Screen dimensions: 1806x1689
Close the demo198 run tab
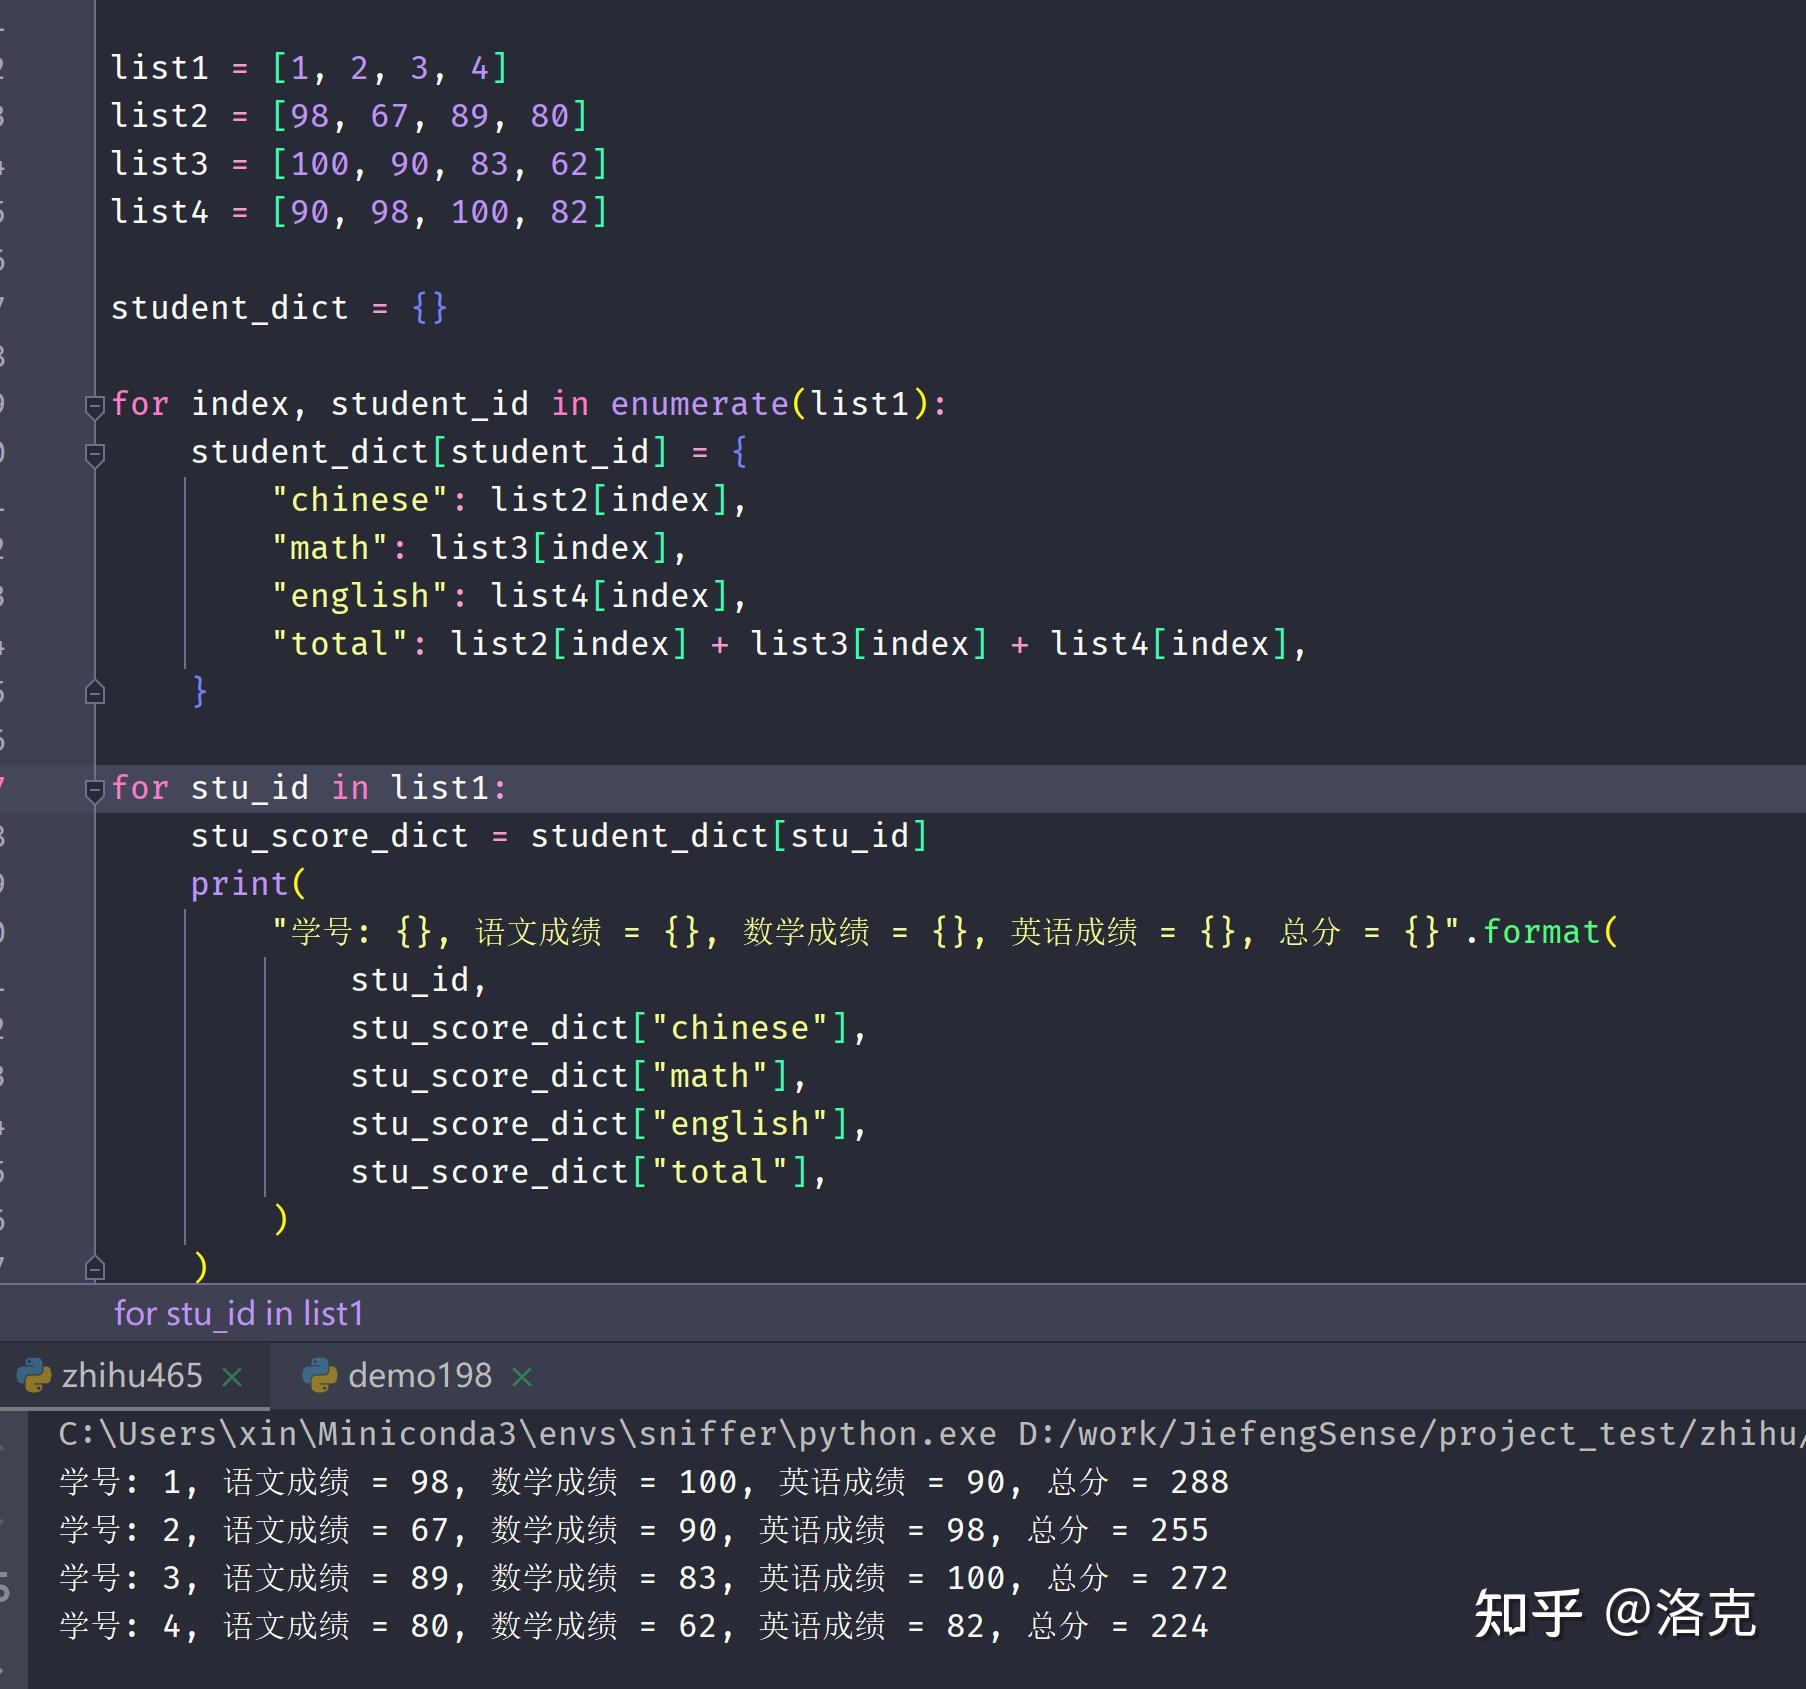[521, 1377]
